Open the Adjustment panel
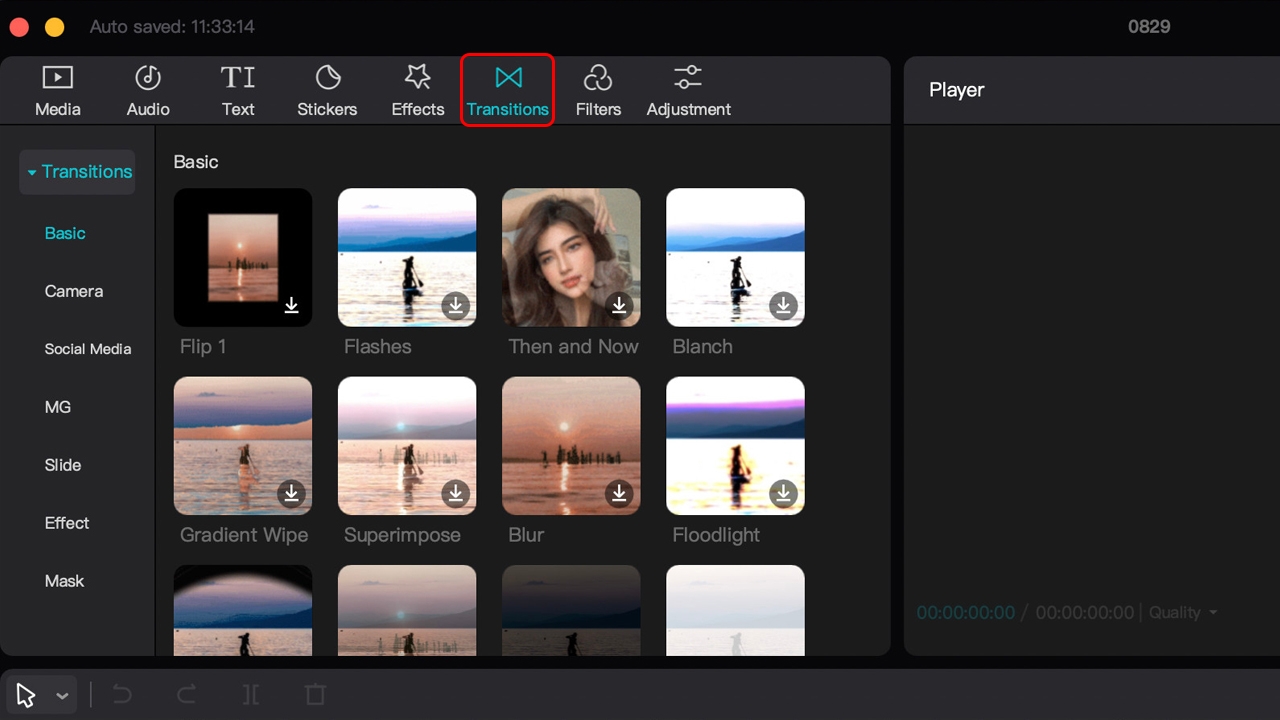The height and width of the screenshot is (720, 1280). [688, 89]
